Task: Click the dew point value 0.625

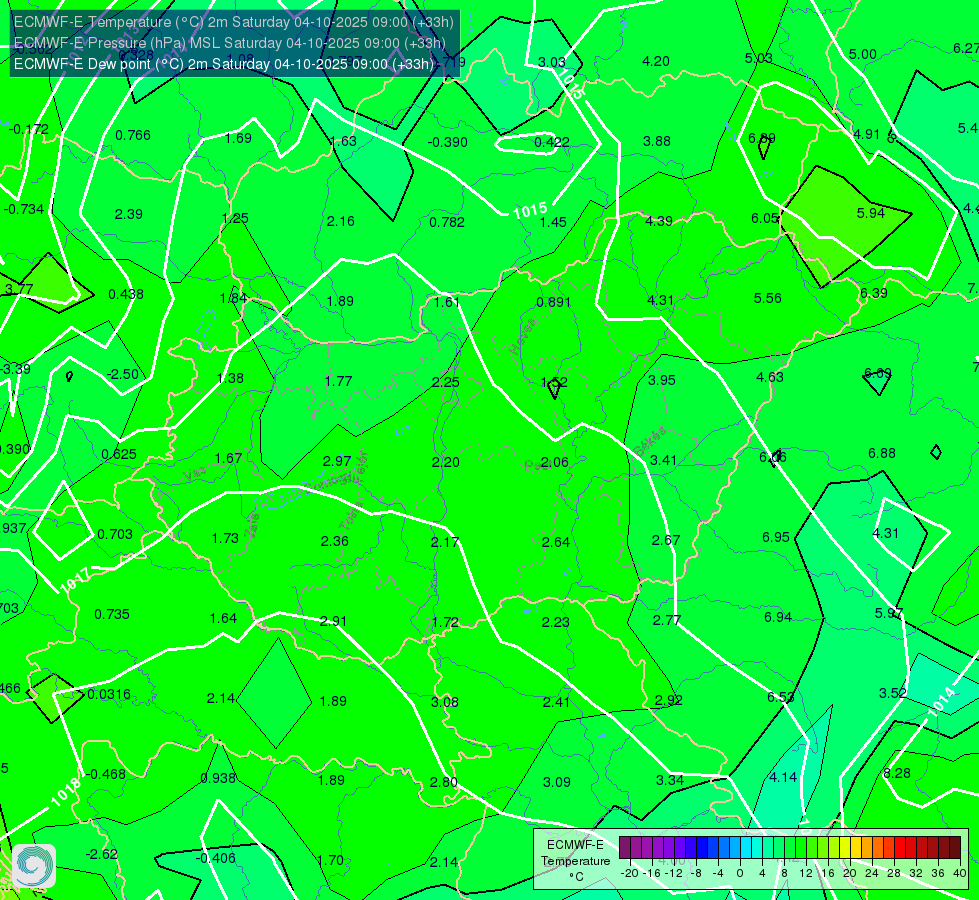Action: point(119,455)
